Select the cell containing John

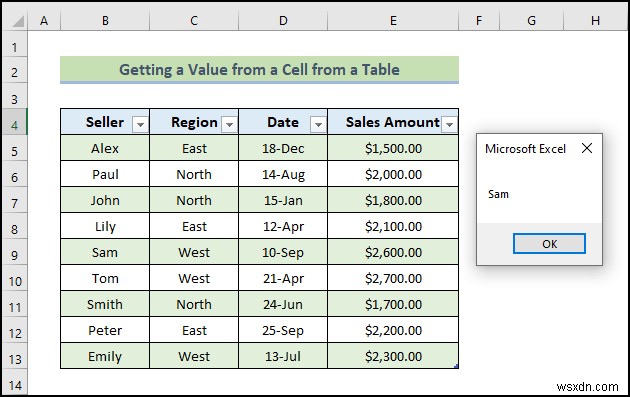105,200
